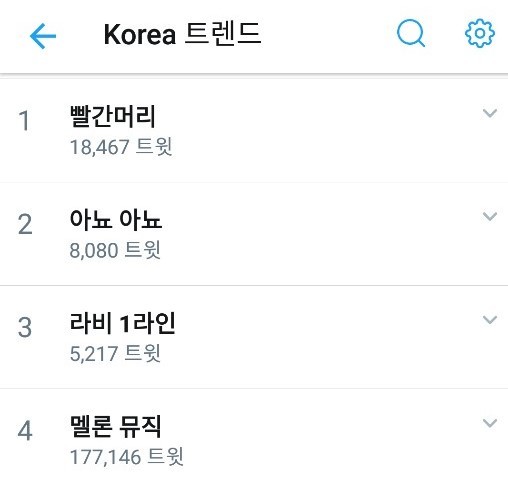Click the 18,467 트윗 count text

pyautogui.click(x=121, y=147)
